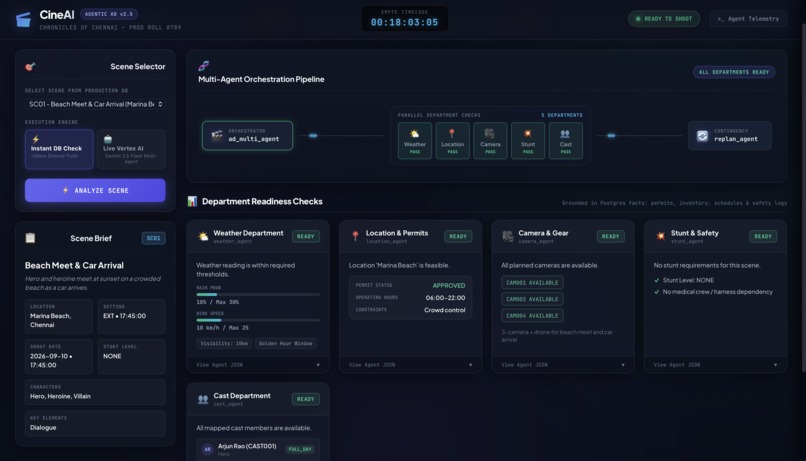Screen dimensions: 806x461
Task: Click the replan_agent refresh icon
Action: coord(702,136)
